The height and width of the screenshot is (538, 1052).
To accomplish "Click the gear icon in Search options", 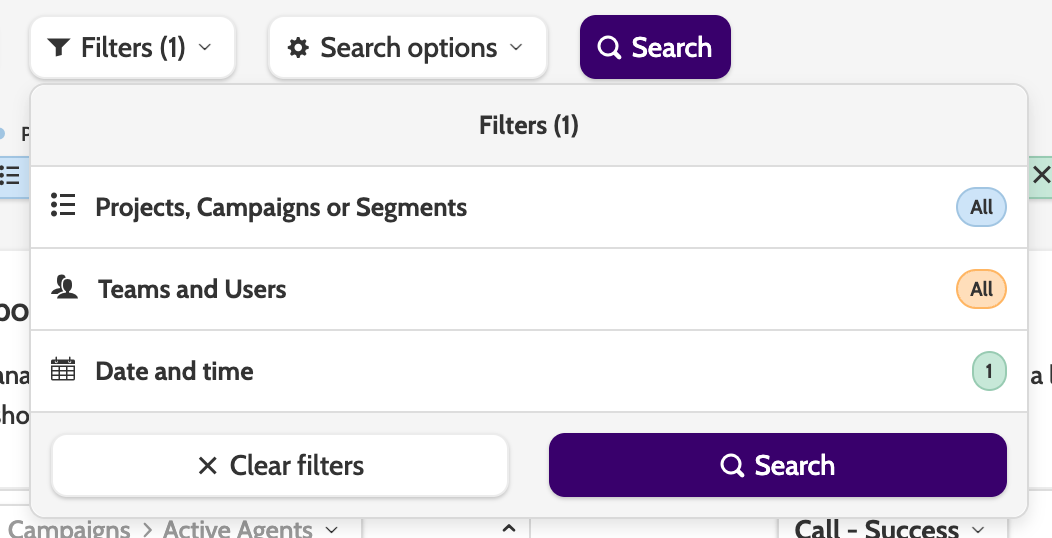I will (x=298, y=48).
